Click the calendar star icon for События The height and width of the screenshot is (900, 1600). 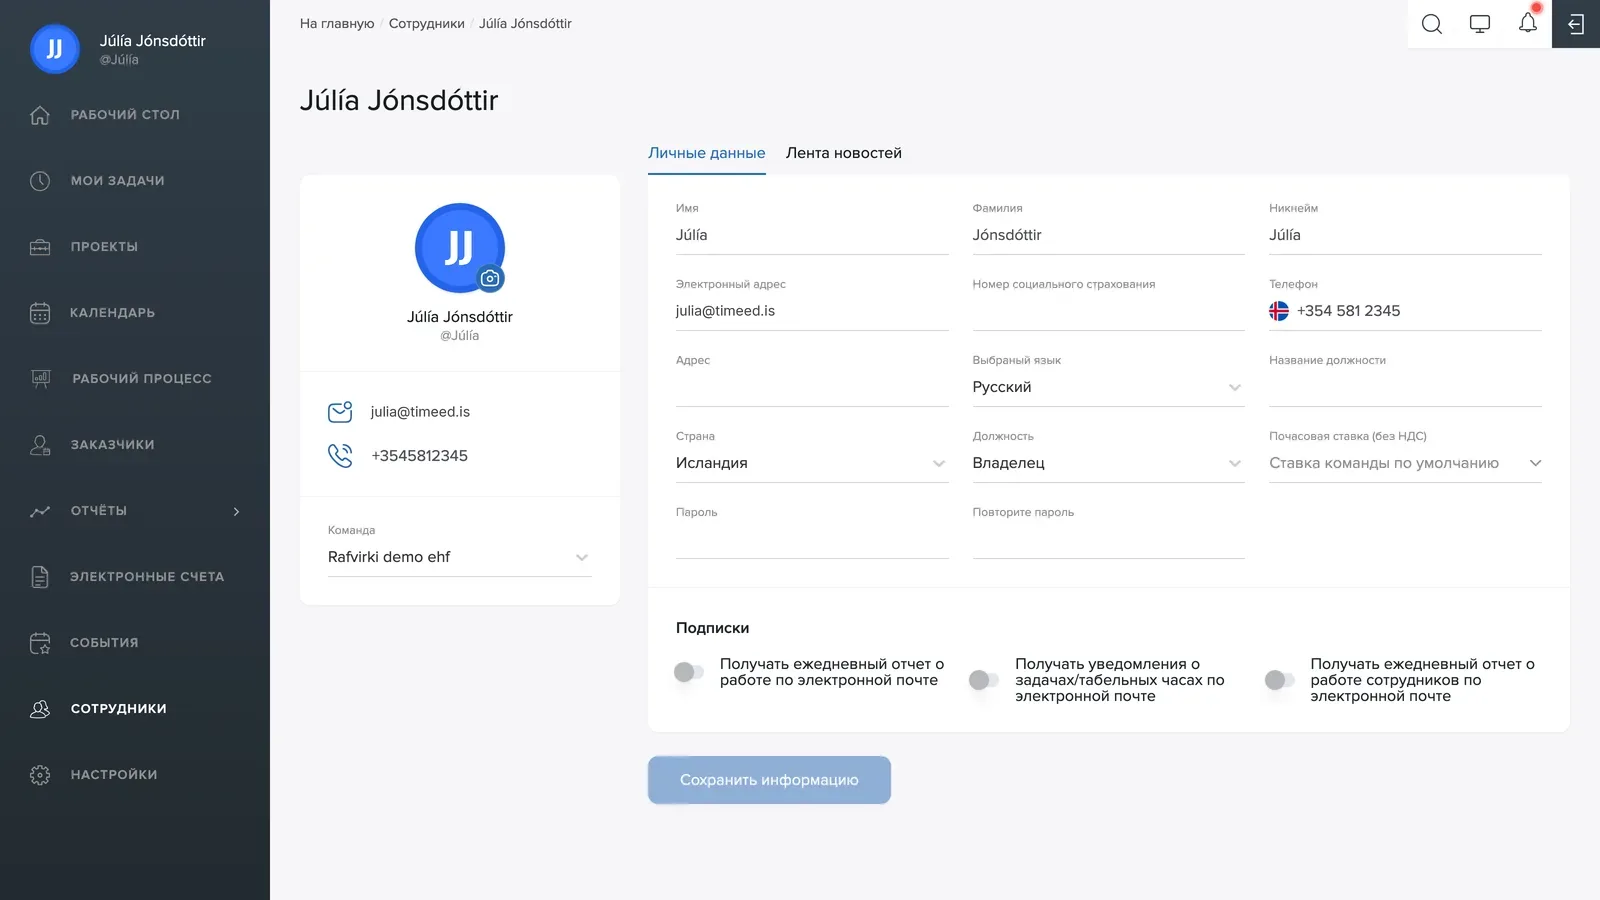[40, 643]
